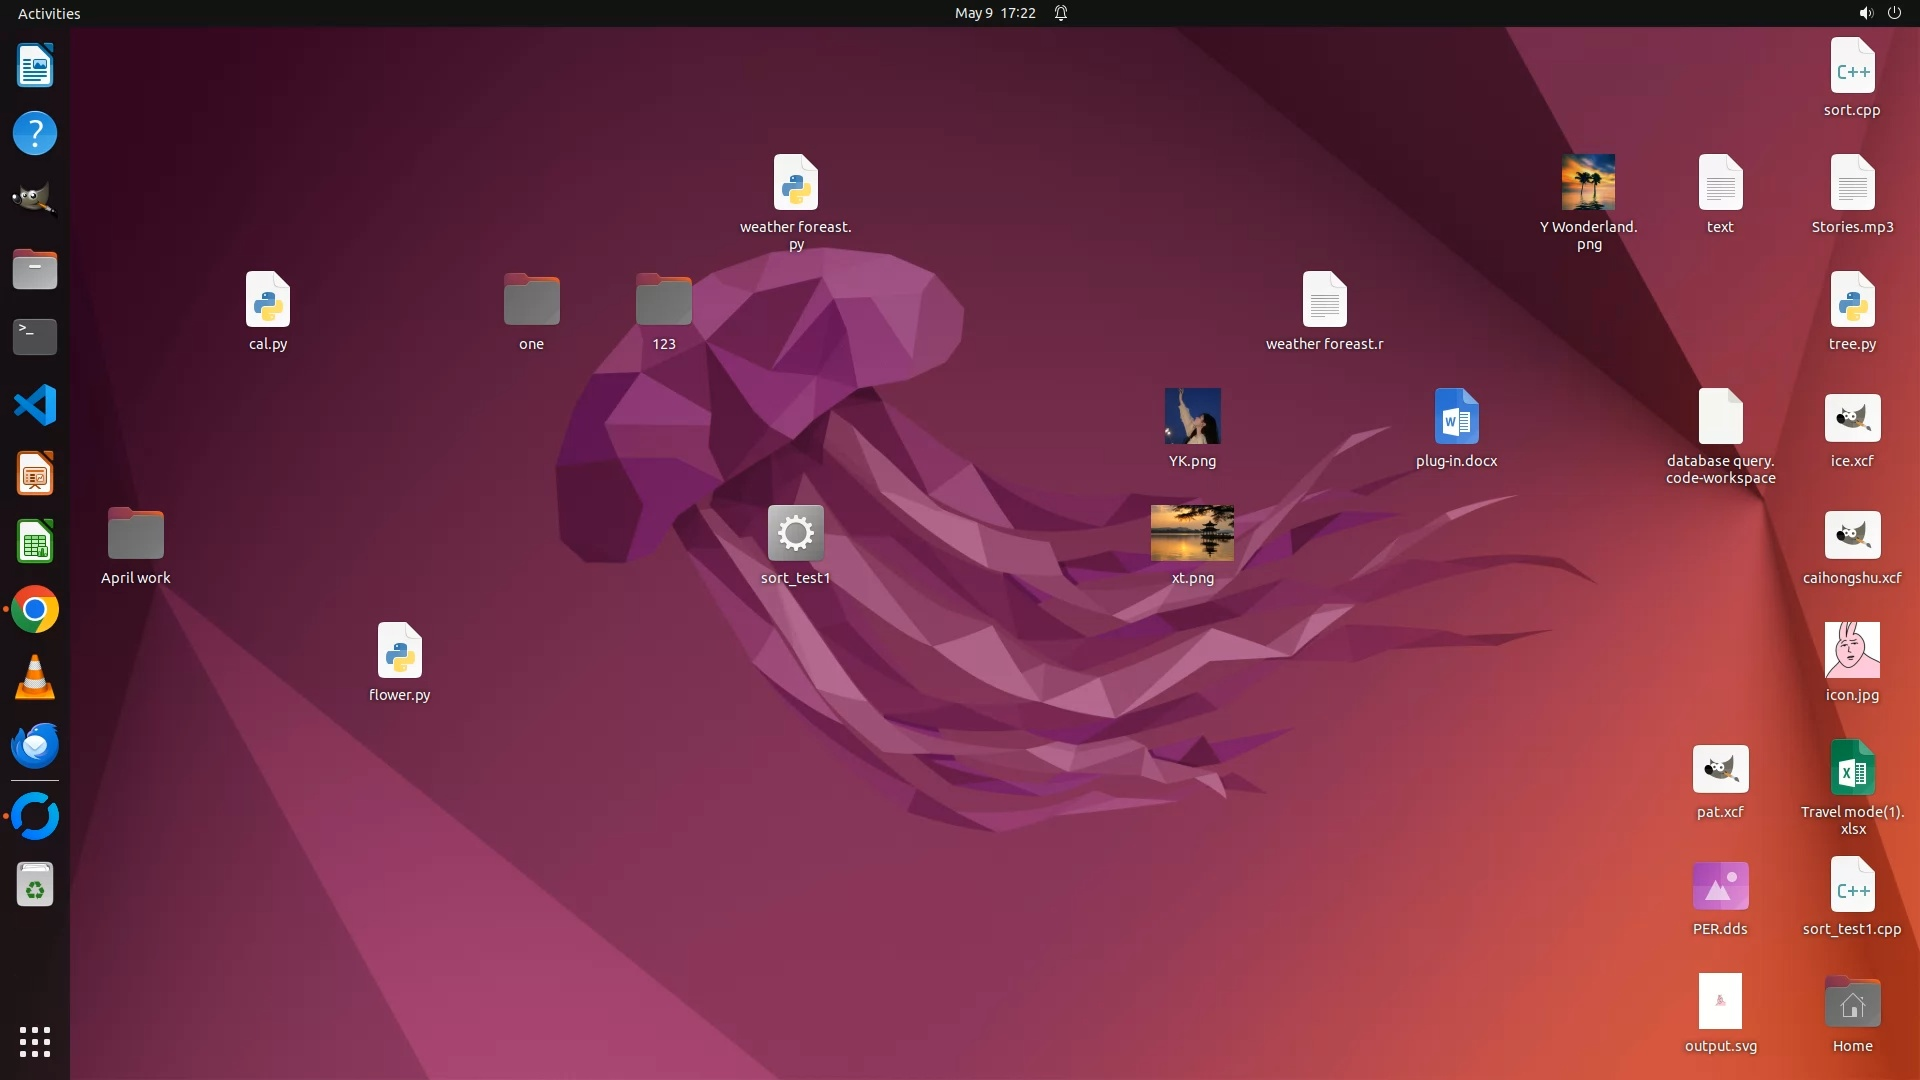Viewport: 1920px width, 1080px height.
Task: Open LibreOffice Writer from the dock
Action: pos(34,66)
